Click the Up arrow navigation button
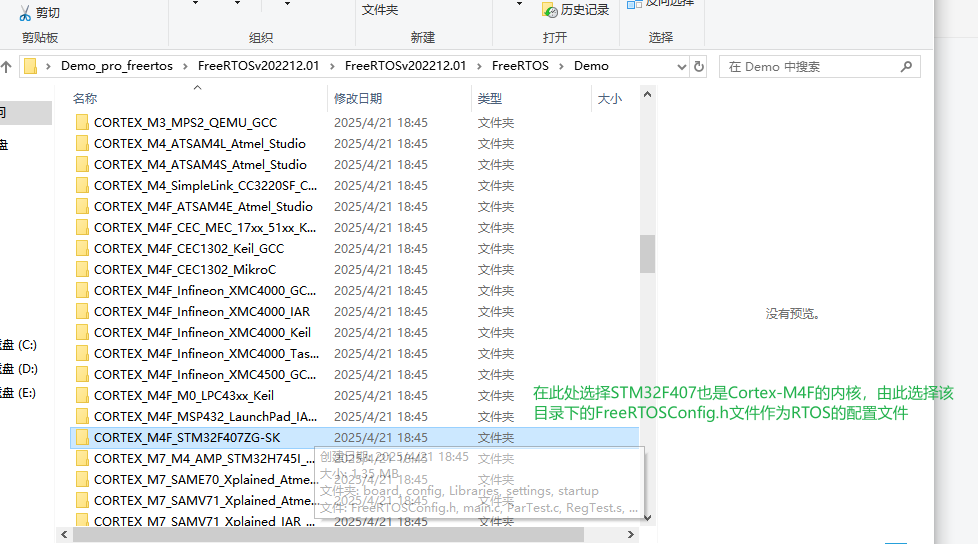The width and height of the screenshot is (978, 544). coord(6,67)
